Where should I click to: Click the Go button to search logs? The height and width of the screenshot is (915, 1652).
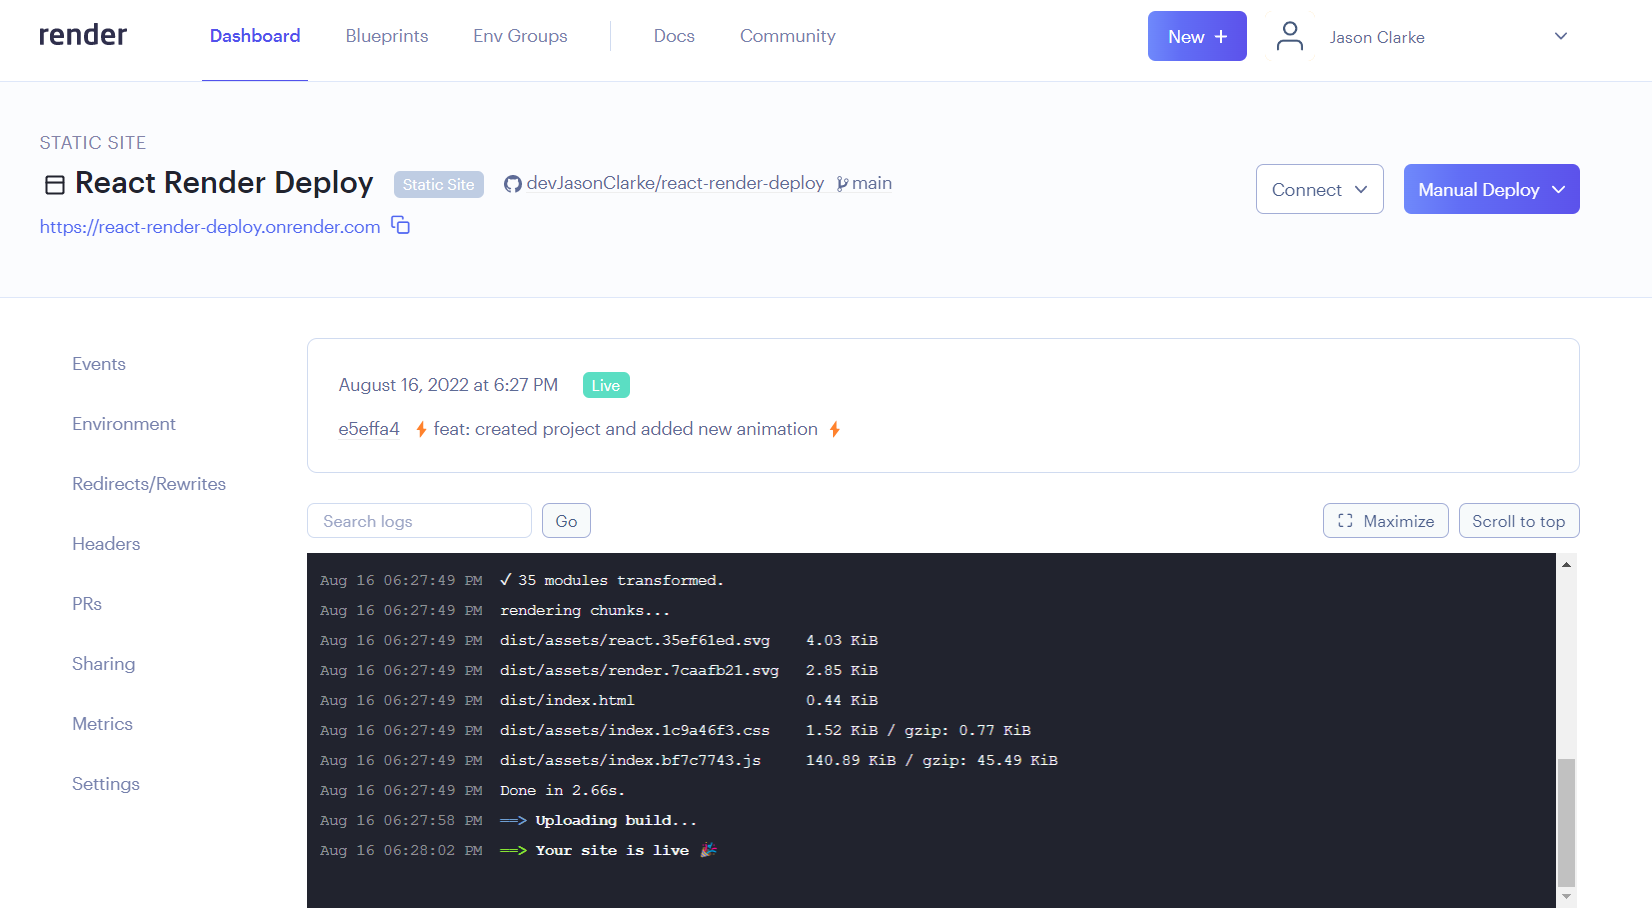[566, 520]
